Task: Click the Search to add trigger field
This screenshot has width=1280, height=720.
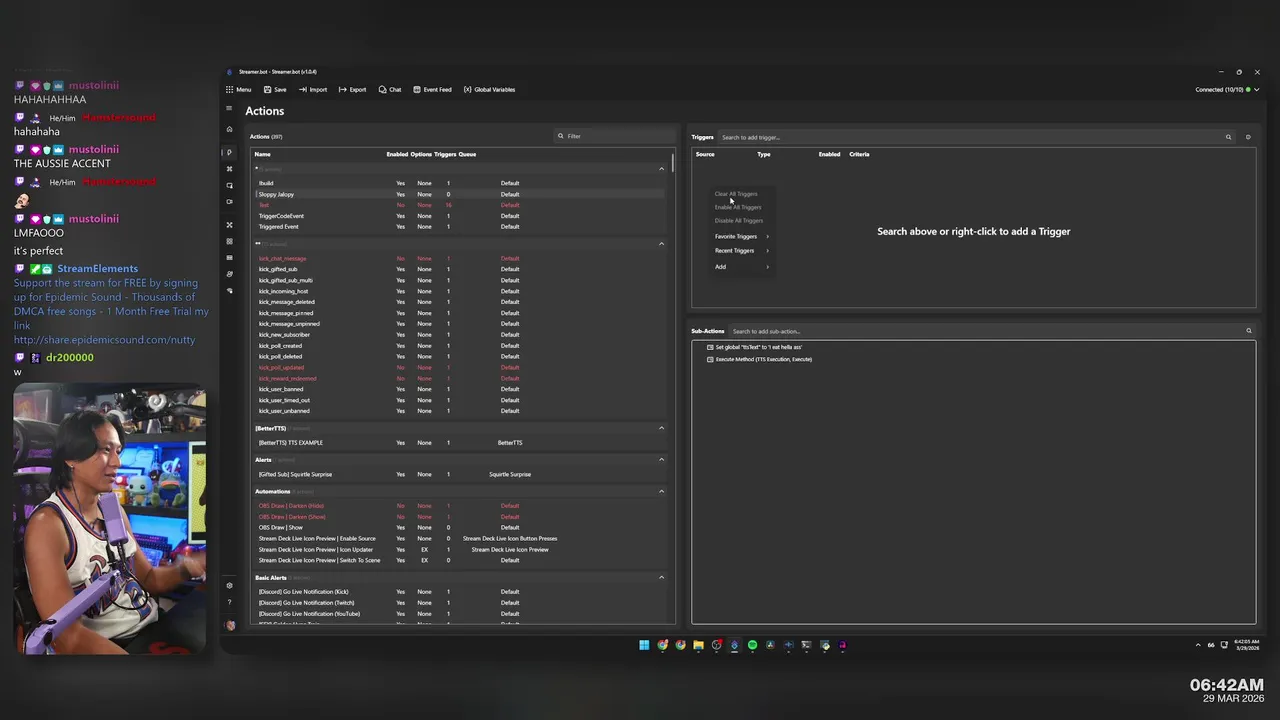Action: tap(968, 137)
